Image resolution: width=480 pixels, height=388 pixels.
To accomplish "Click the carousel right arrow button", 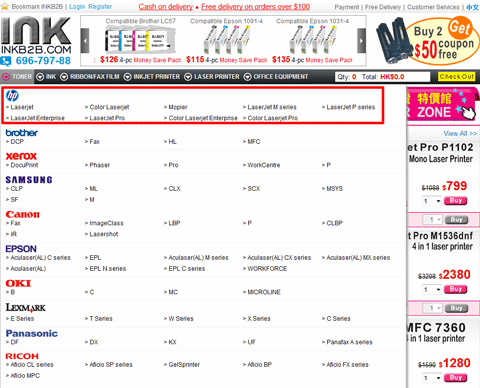I will tap(362, 41).
